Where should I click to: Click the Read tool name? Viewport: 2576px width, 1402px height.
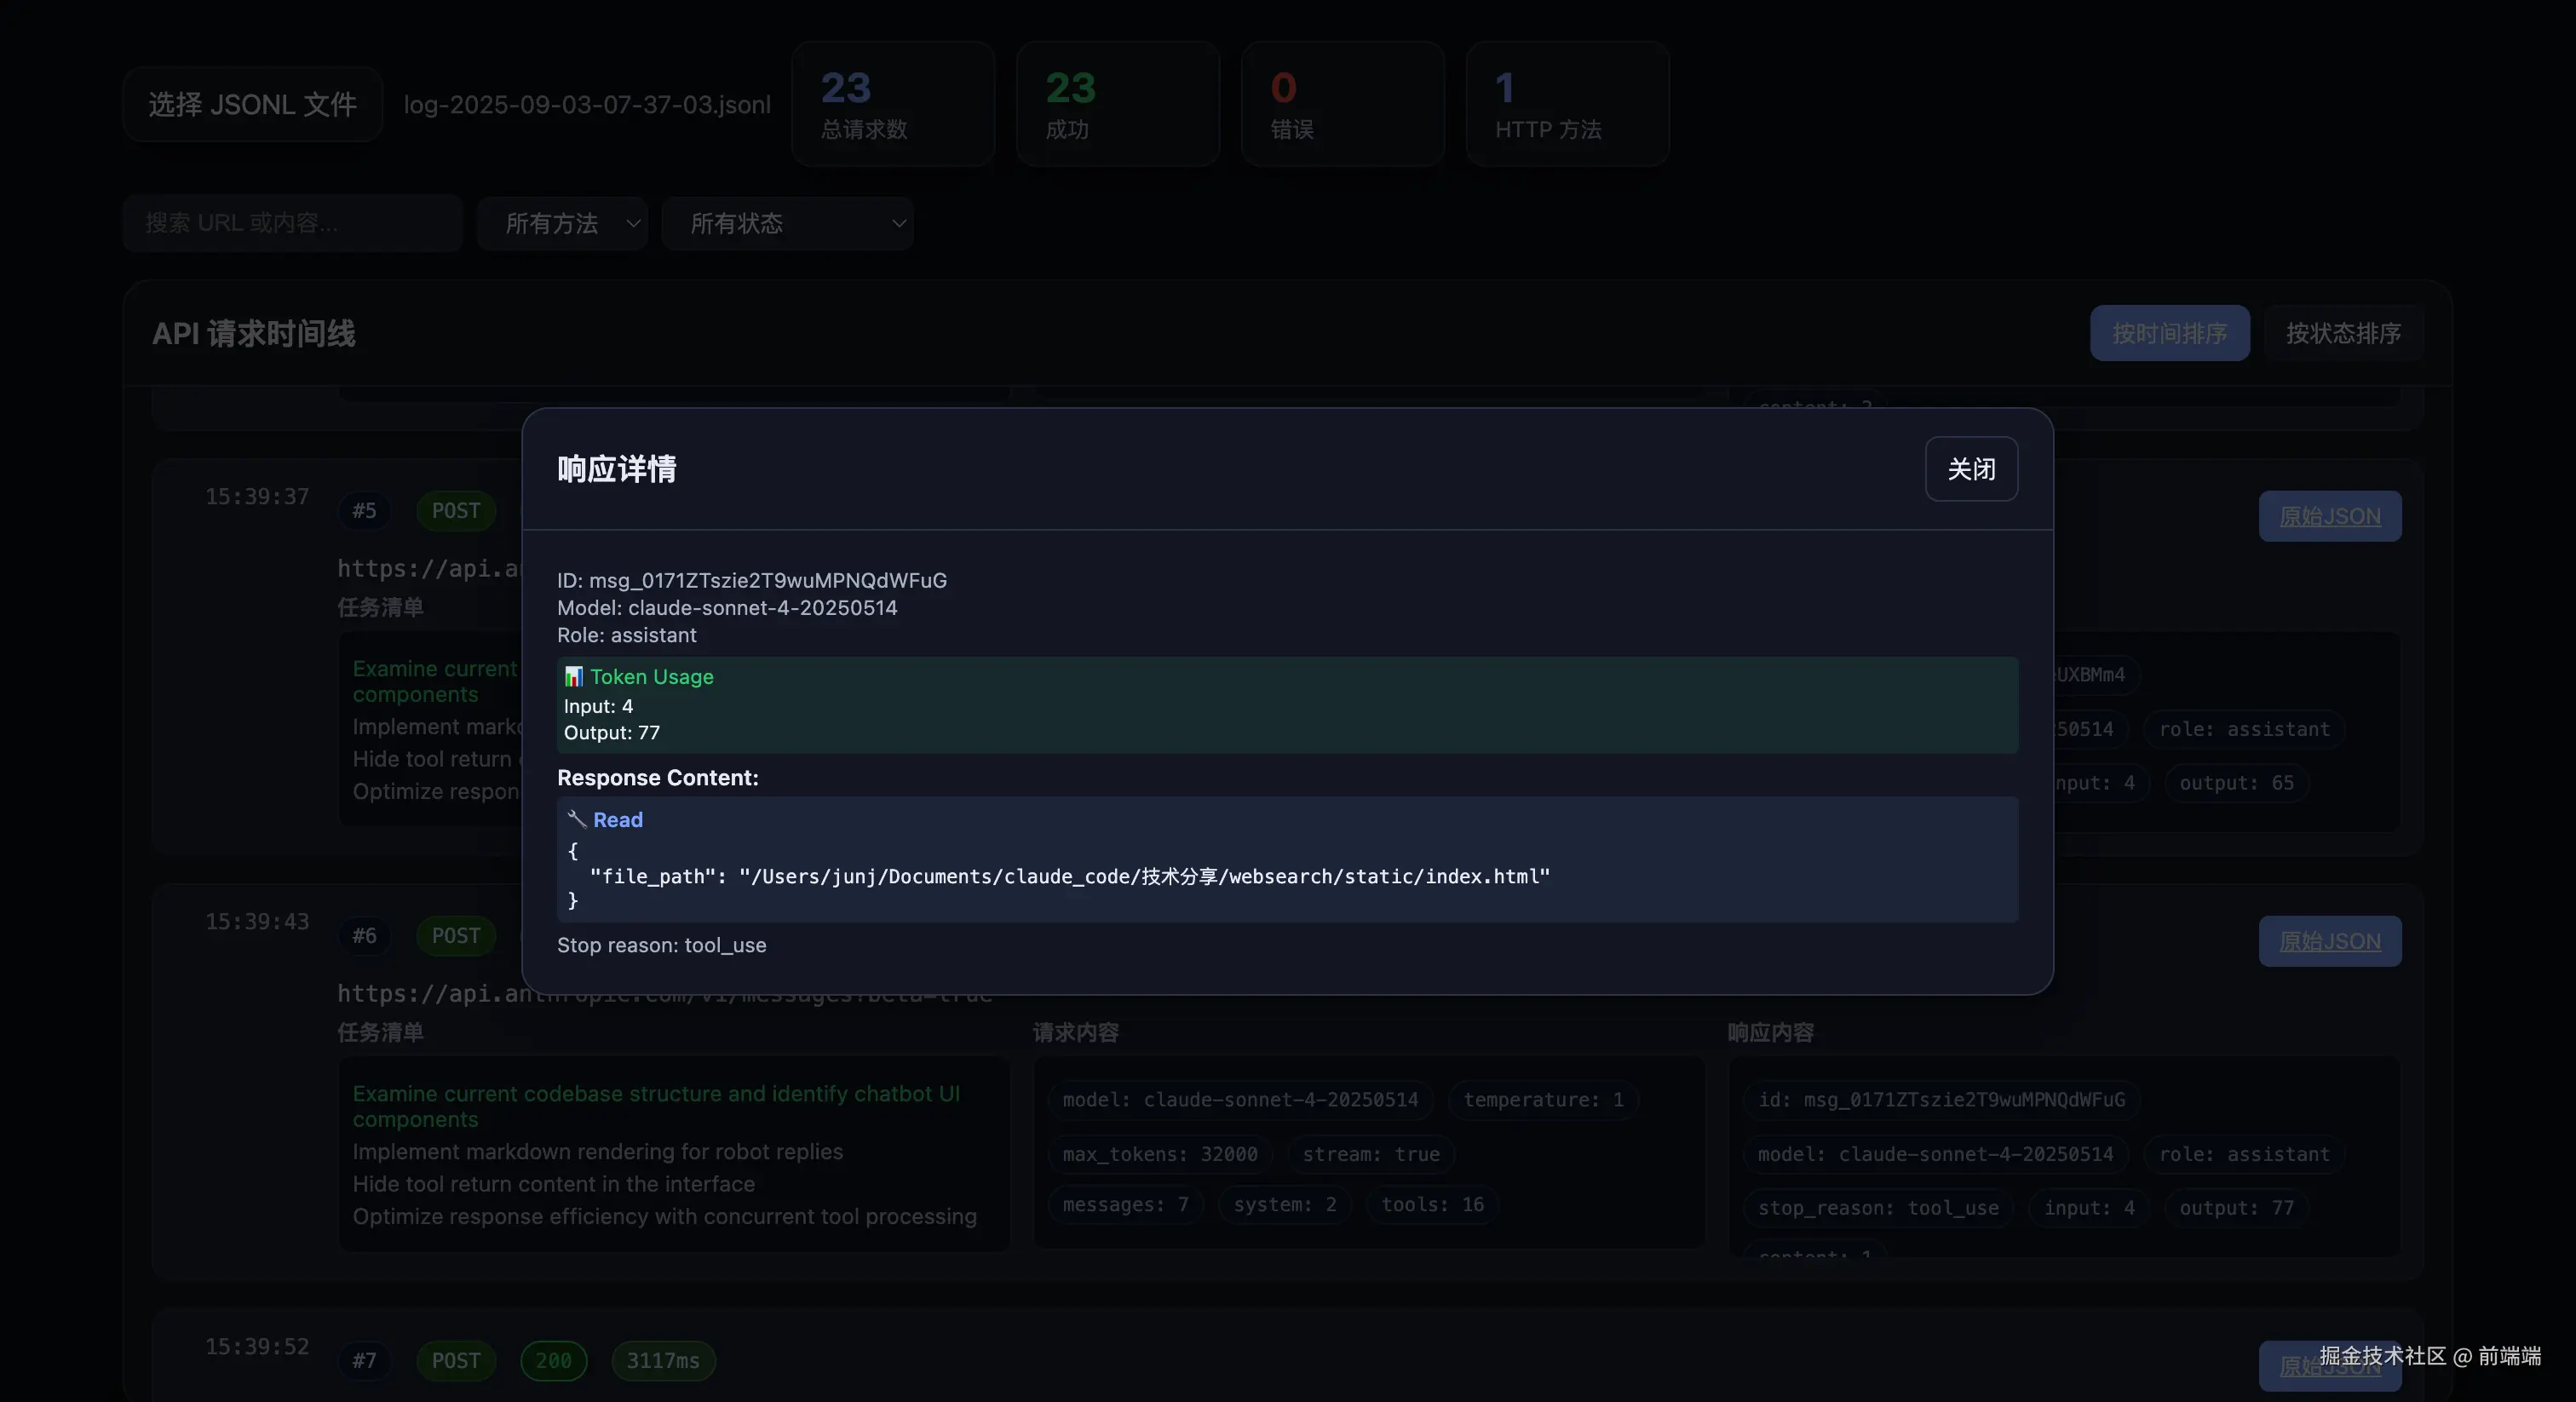click(x=618, y=820)
